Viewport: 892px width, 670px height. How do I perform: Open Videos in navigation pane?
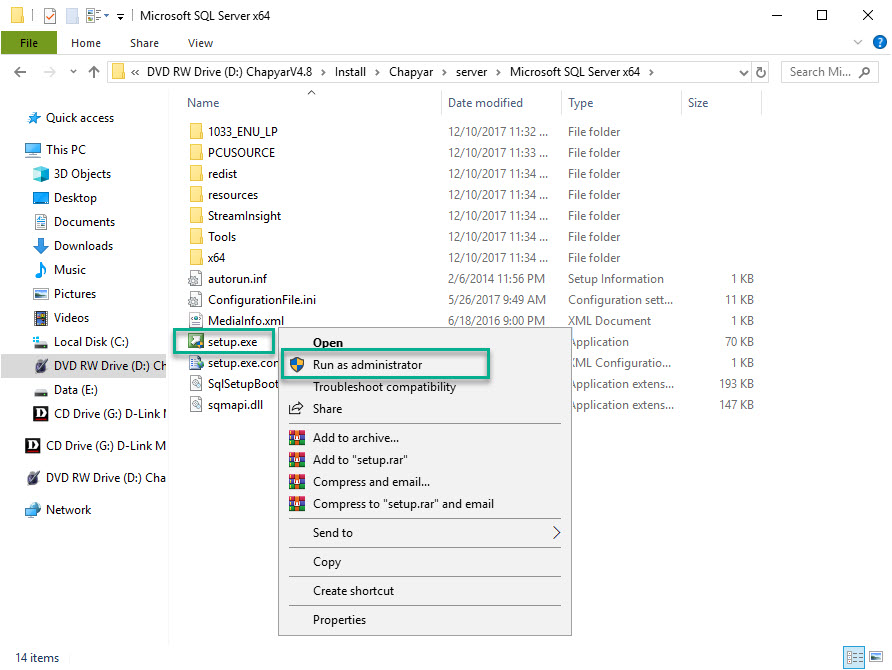tap(72, 318)
